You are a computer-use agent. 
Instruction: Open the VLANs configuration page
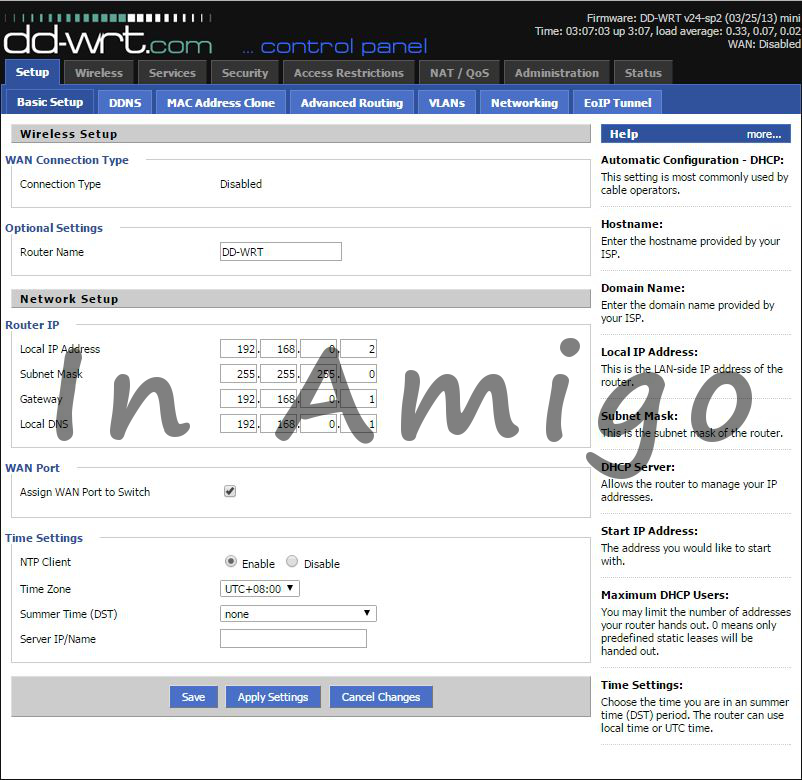[446, 101]
